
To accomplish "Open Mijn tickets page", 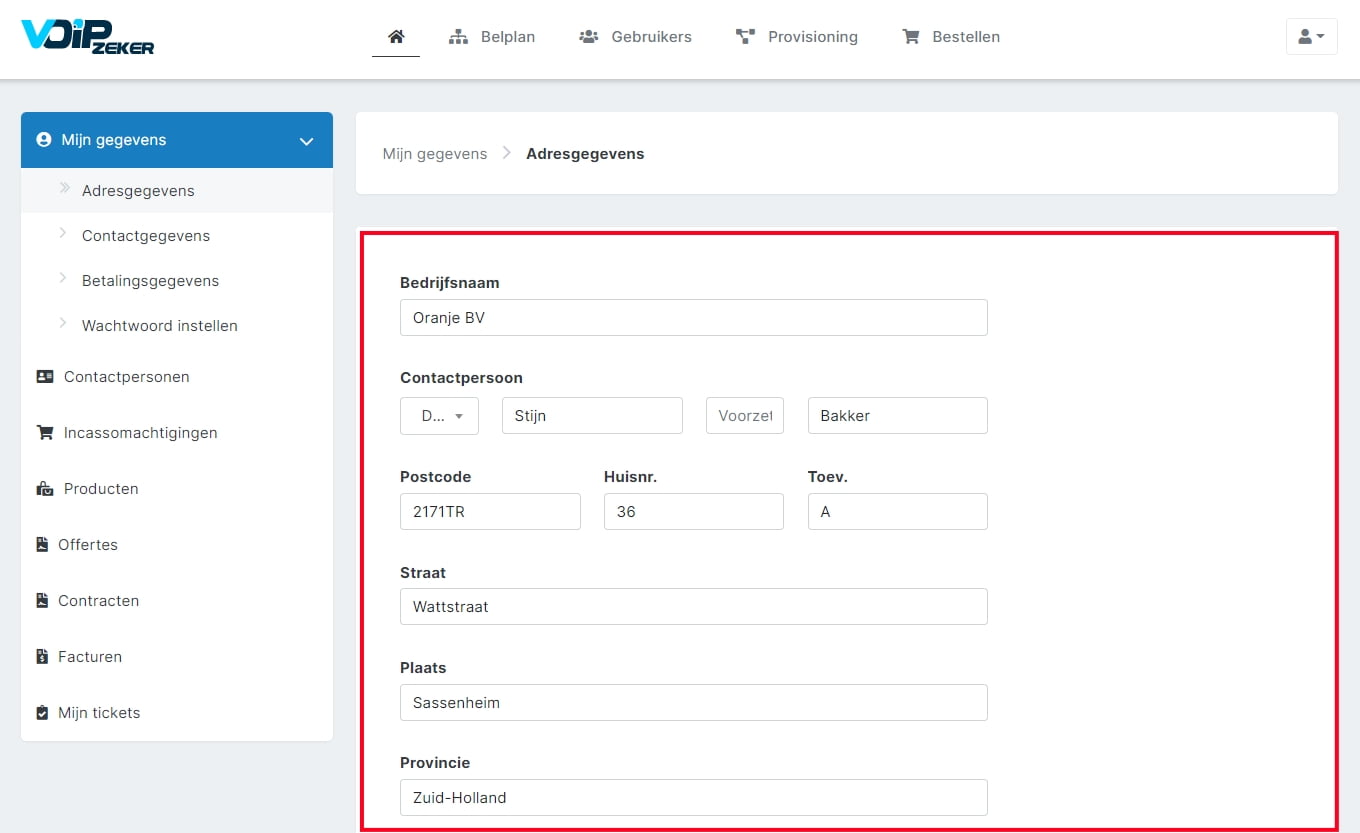I will point(177,713).
